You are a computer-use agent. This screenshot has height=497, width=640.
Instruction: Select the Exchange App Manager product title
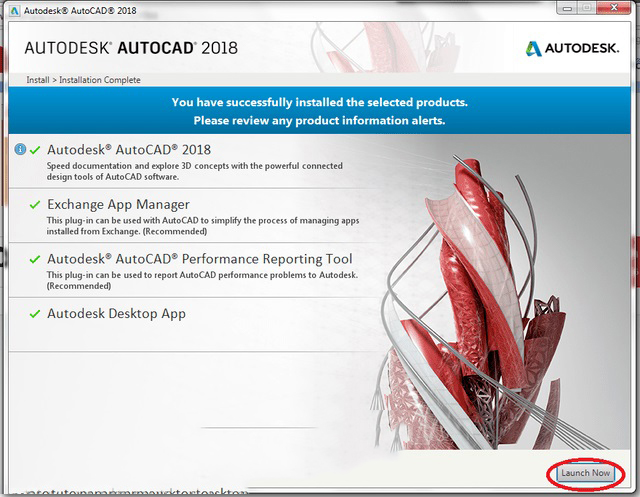tap(118, 204)
